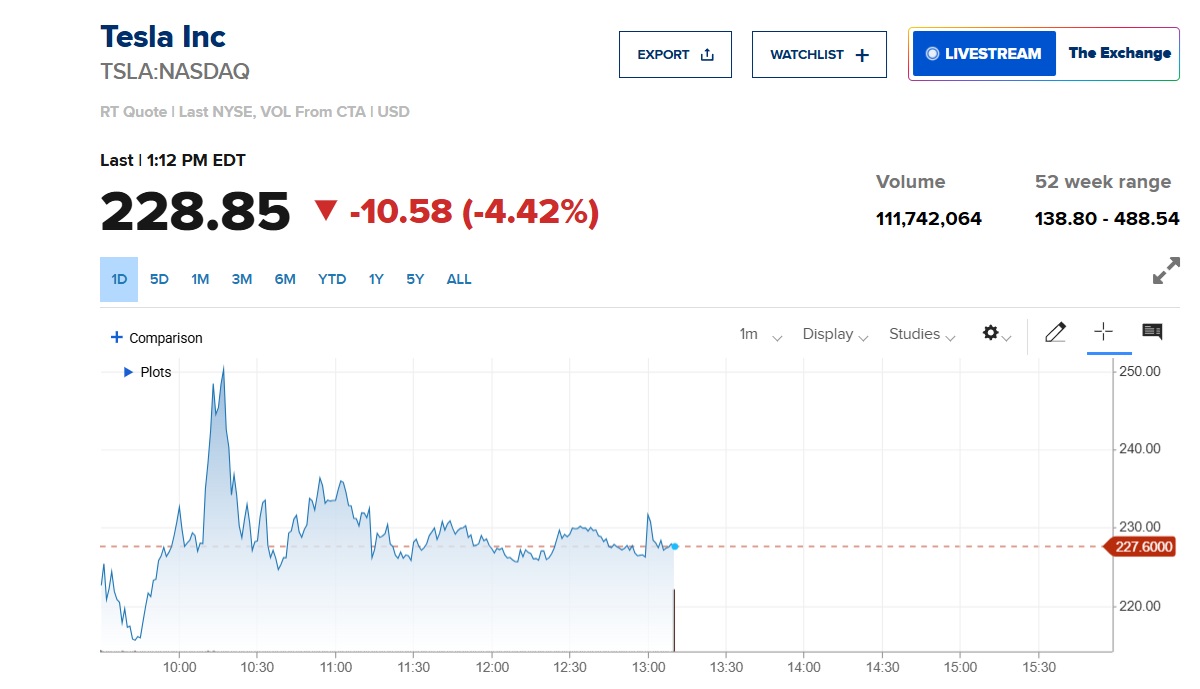
Task: Toggle the crosshair cursor tool
Action: pyautogui.click(x=1104, y=332)
